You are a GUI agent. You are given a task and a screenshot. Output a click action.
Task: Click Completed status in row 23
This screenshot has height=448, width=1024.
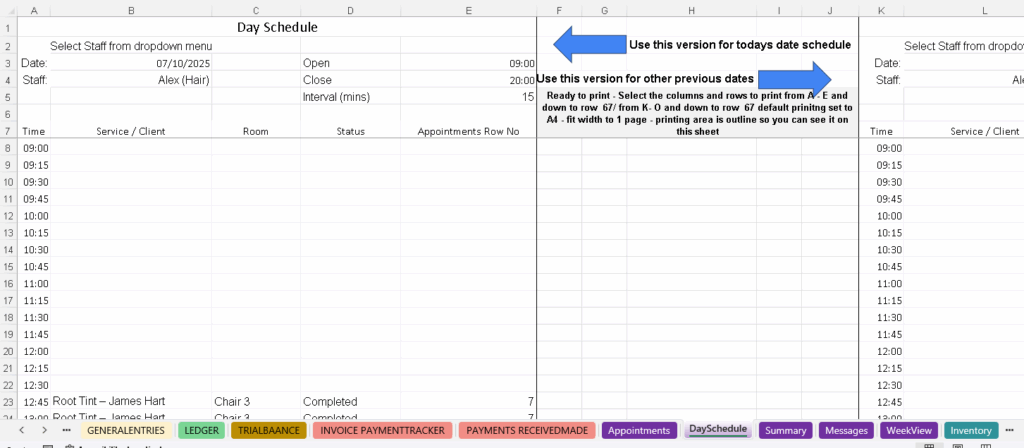click(351, 401)
